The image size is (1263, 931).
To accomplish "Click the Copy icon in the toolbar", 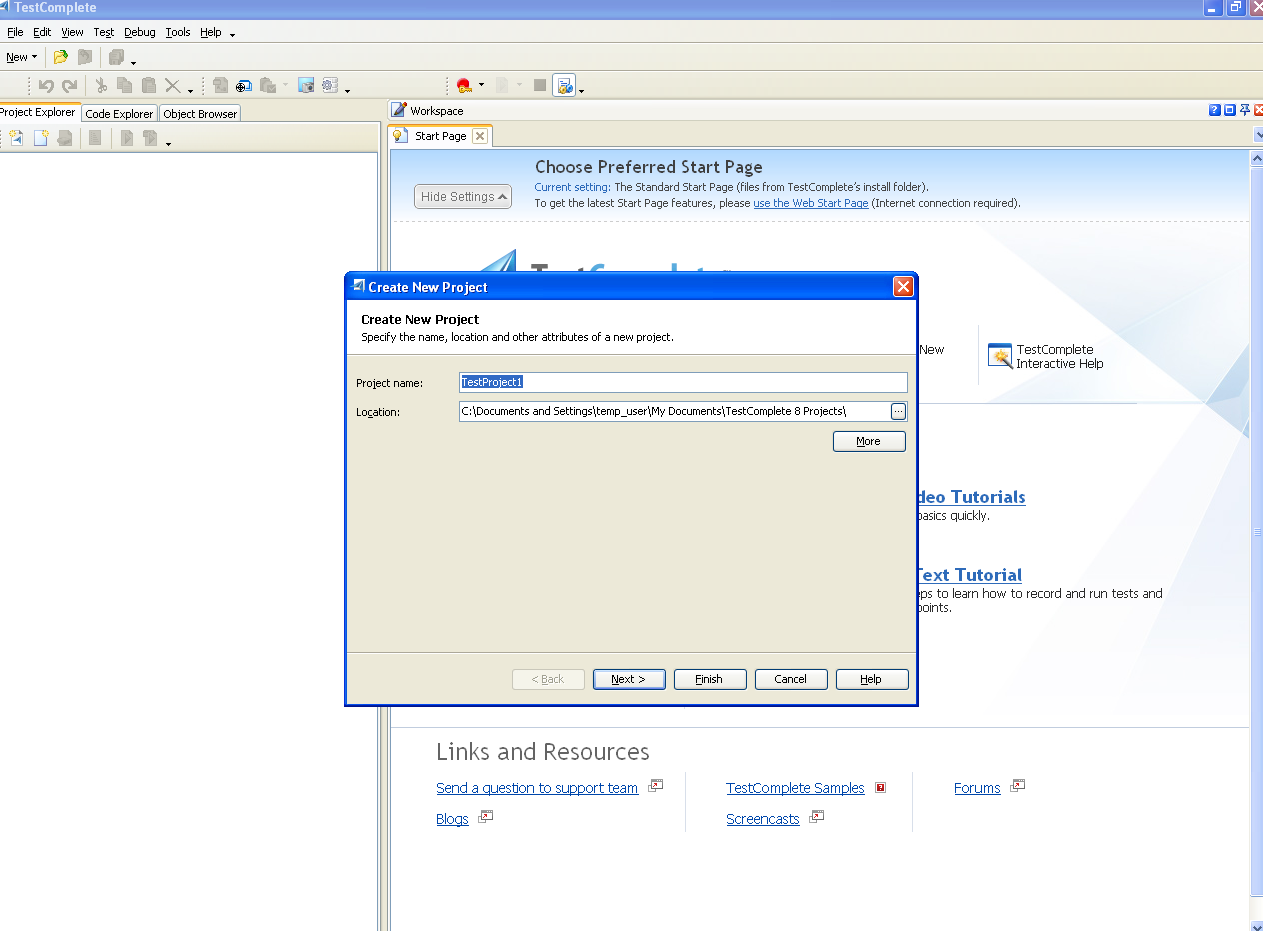I will (x=124, y=86).
